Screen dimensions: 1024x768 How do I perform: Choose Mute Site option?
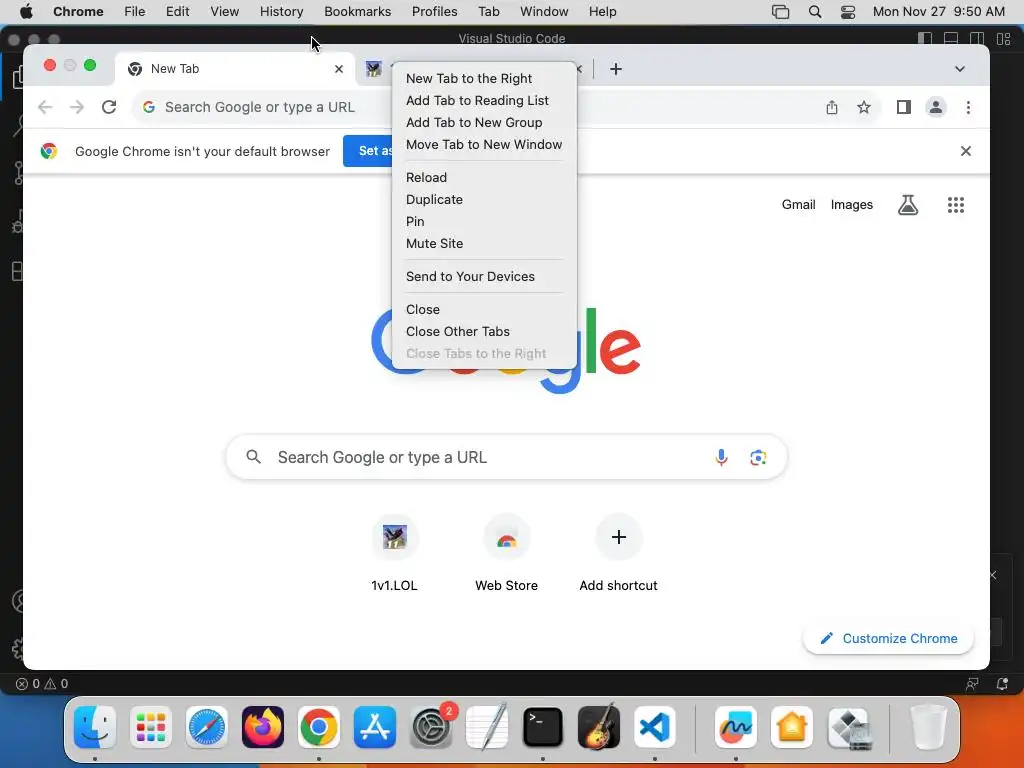[x=434, y=244]
